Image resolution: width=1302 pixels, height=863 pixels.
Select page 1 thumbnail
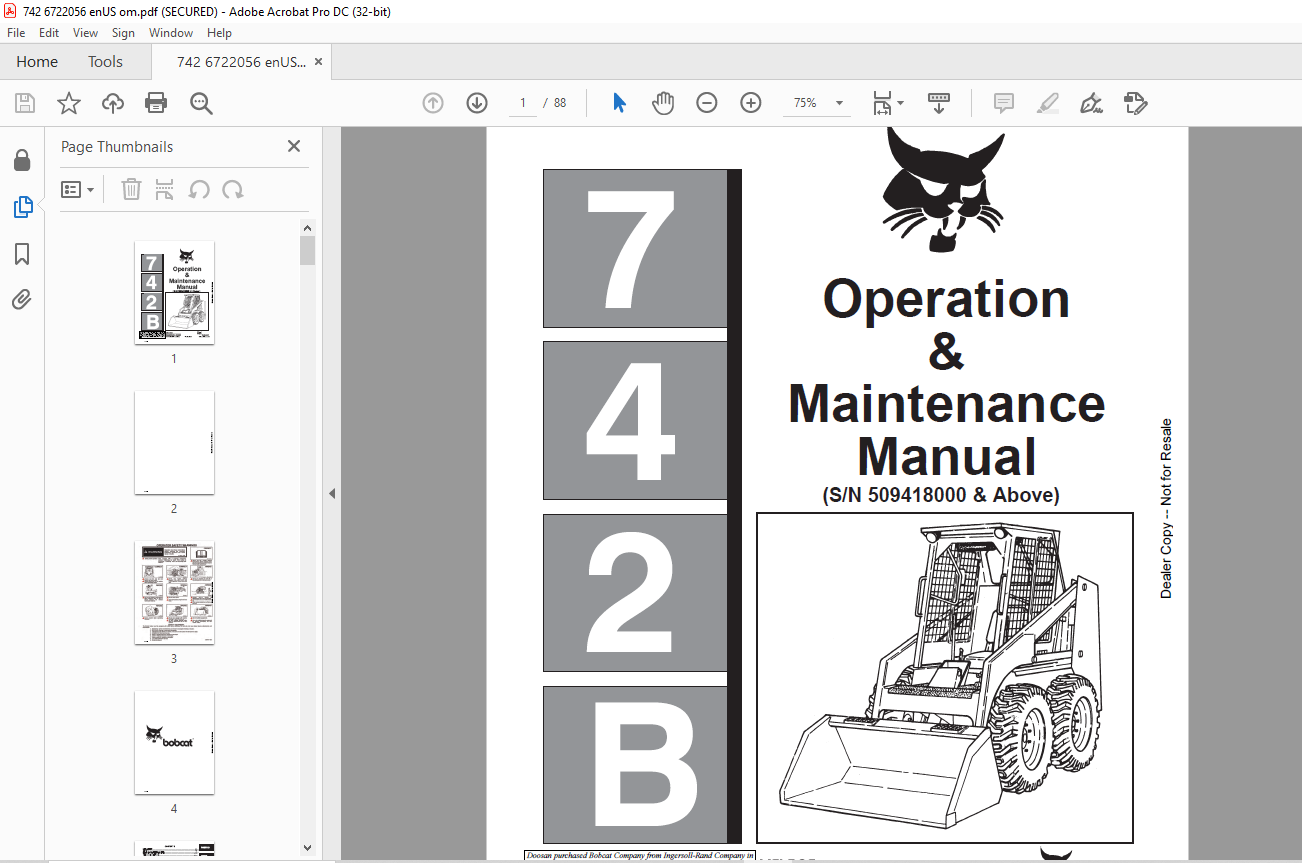point(174,292)
